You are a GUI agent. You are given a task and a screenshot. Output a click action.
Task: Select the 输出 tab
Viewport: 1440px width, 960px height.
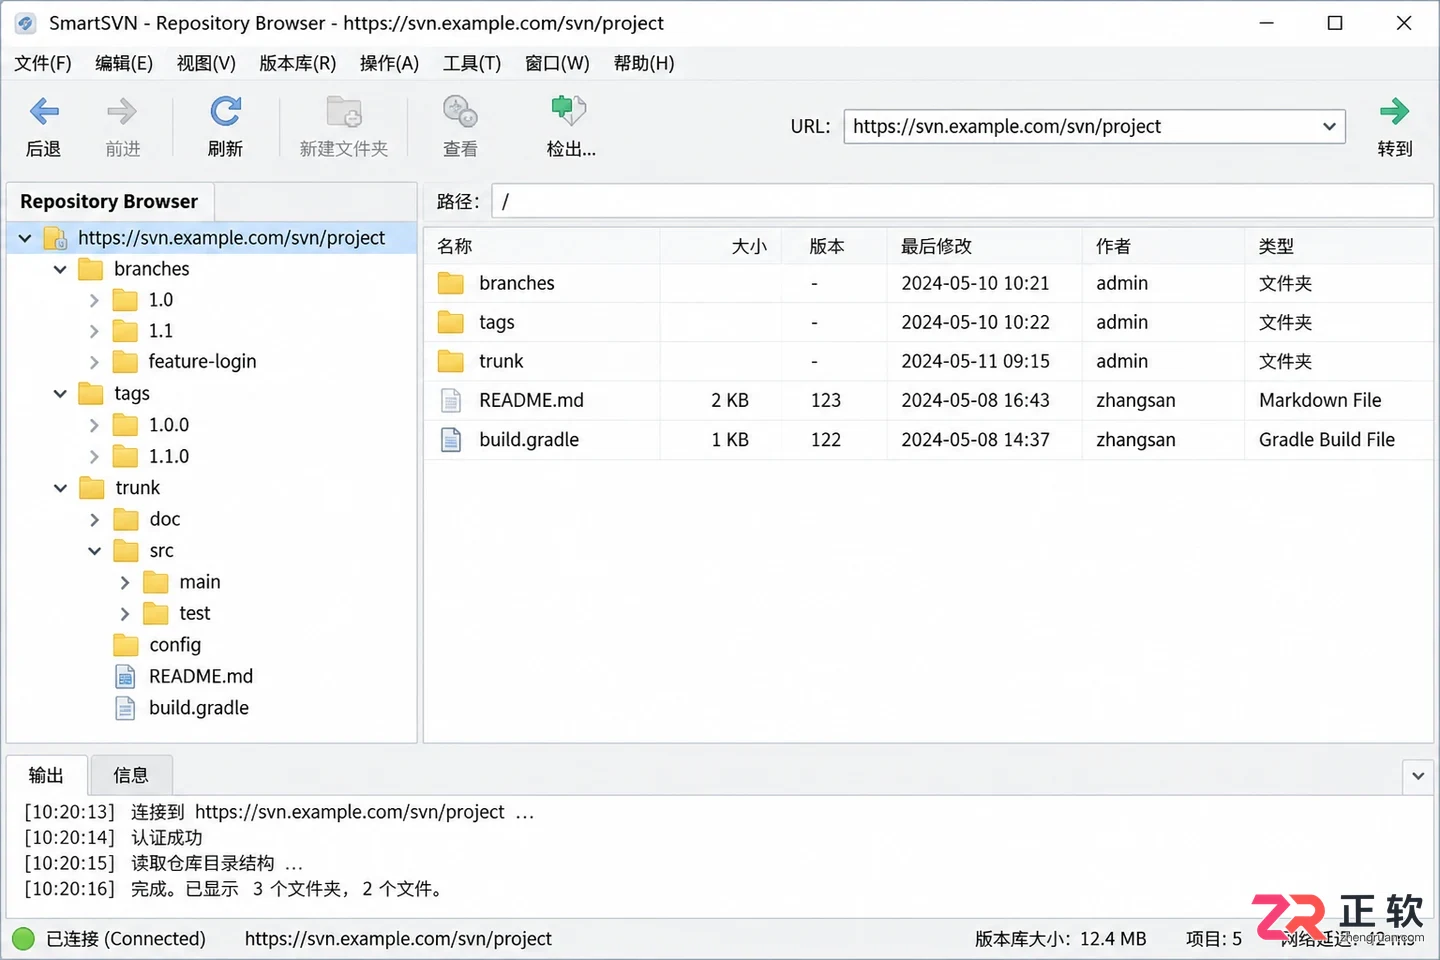point(46,775)
